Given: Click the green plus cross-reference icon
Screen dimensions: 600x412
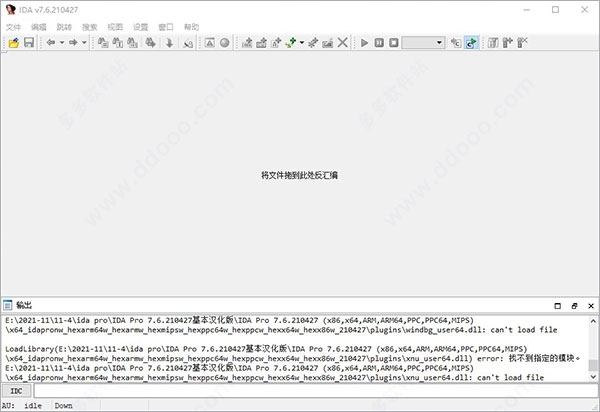Looking at the screenshot, I should point(291,42).
